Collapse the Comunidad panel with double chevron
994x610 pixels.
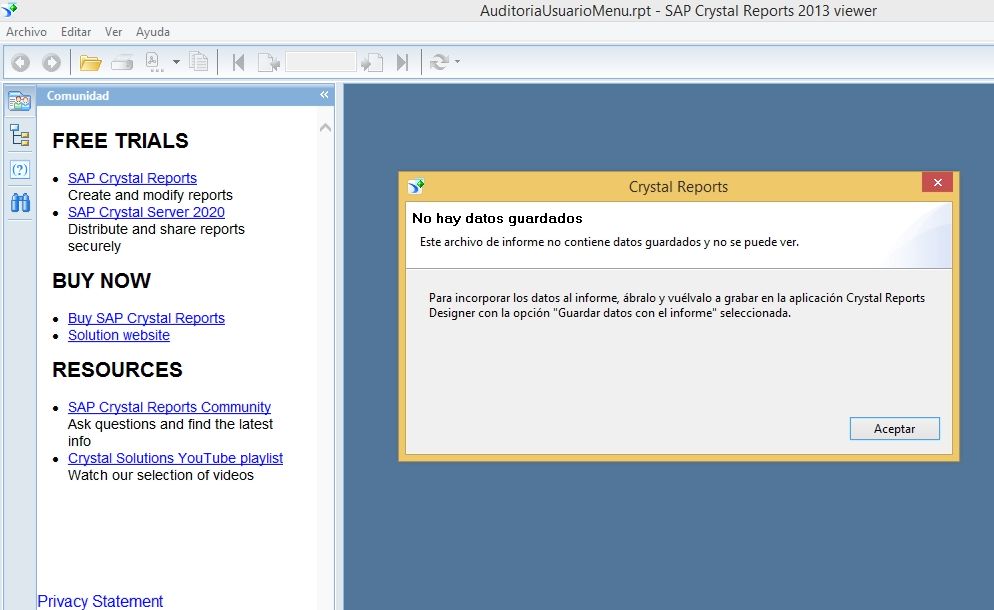pos(324,95)
